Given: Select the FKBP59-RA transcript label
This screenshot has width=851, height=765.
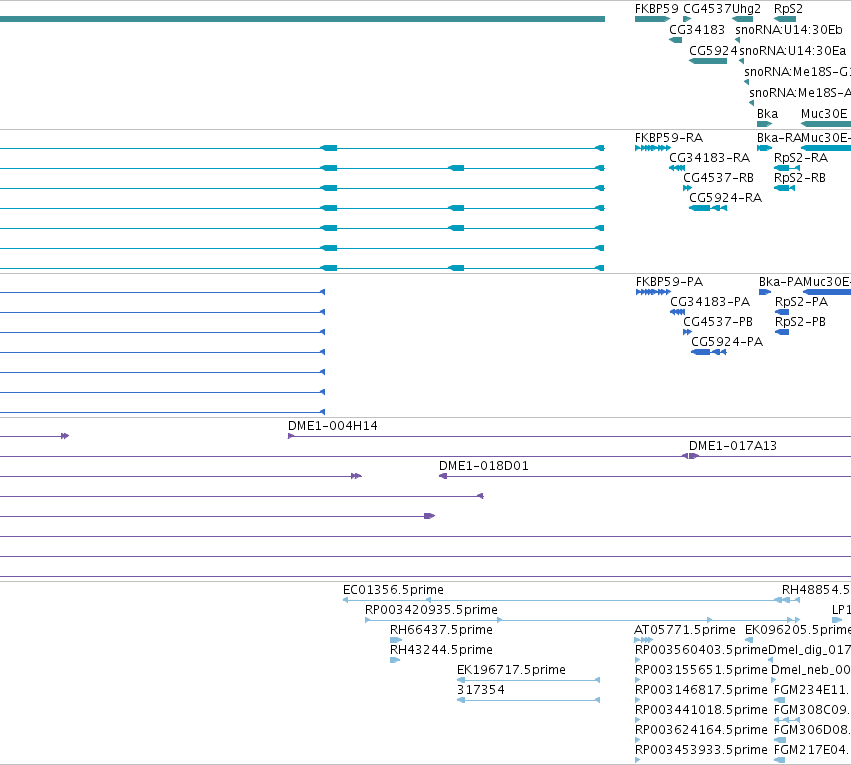Looking at the screenshot, I should click(669, 138).
